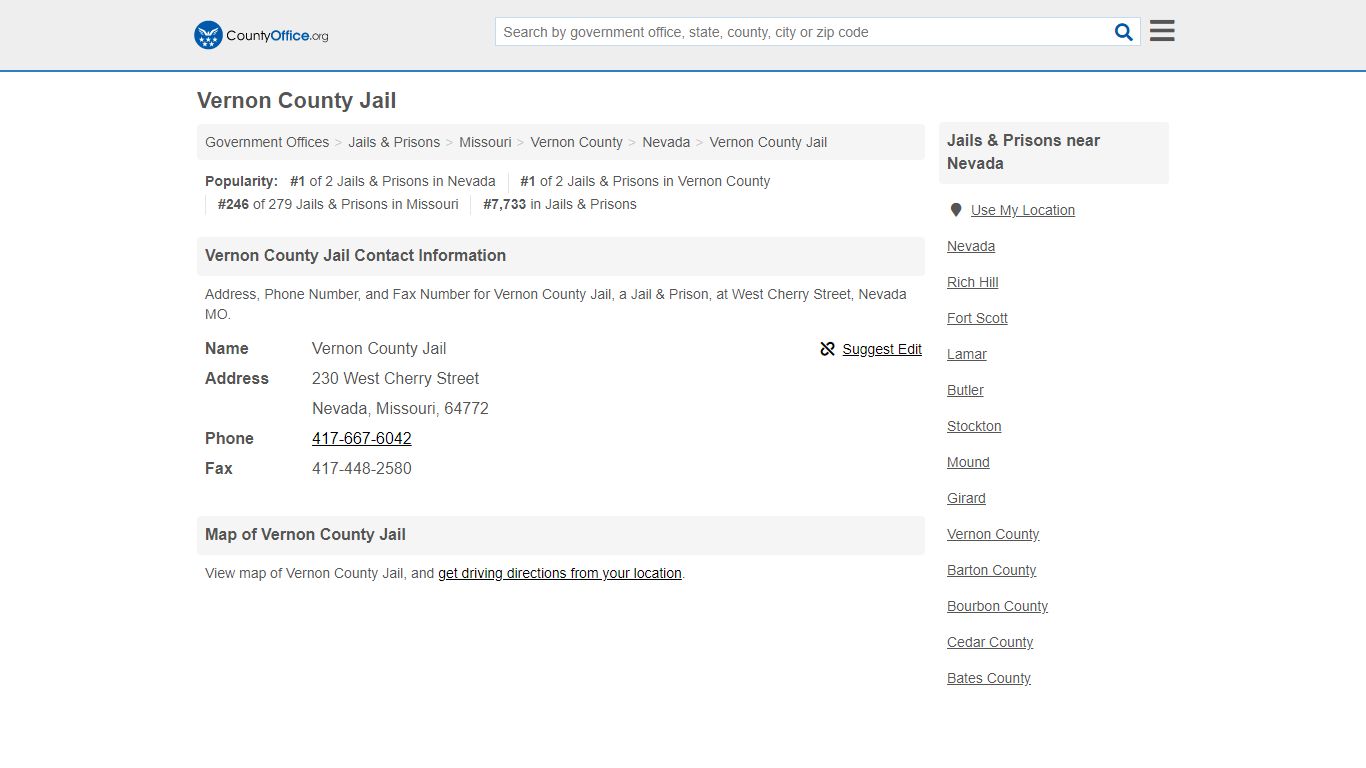
Task: Click the Use My Location link
Action: pyautogui.click(x=1023, y=210)
